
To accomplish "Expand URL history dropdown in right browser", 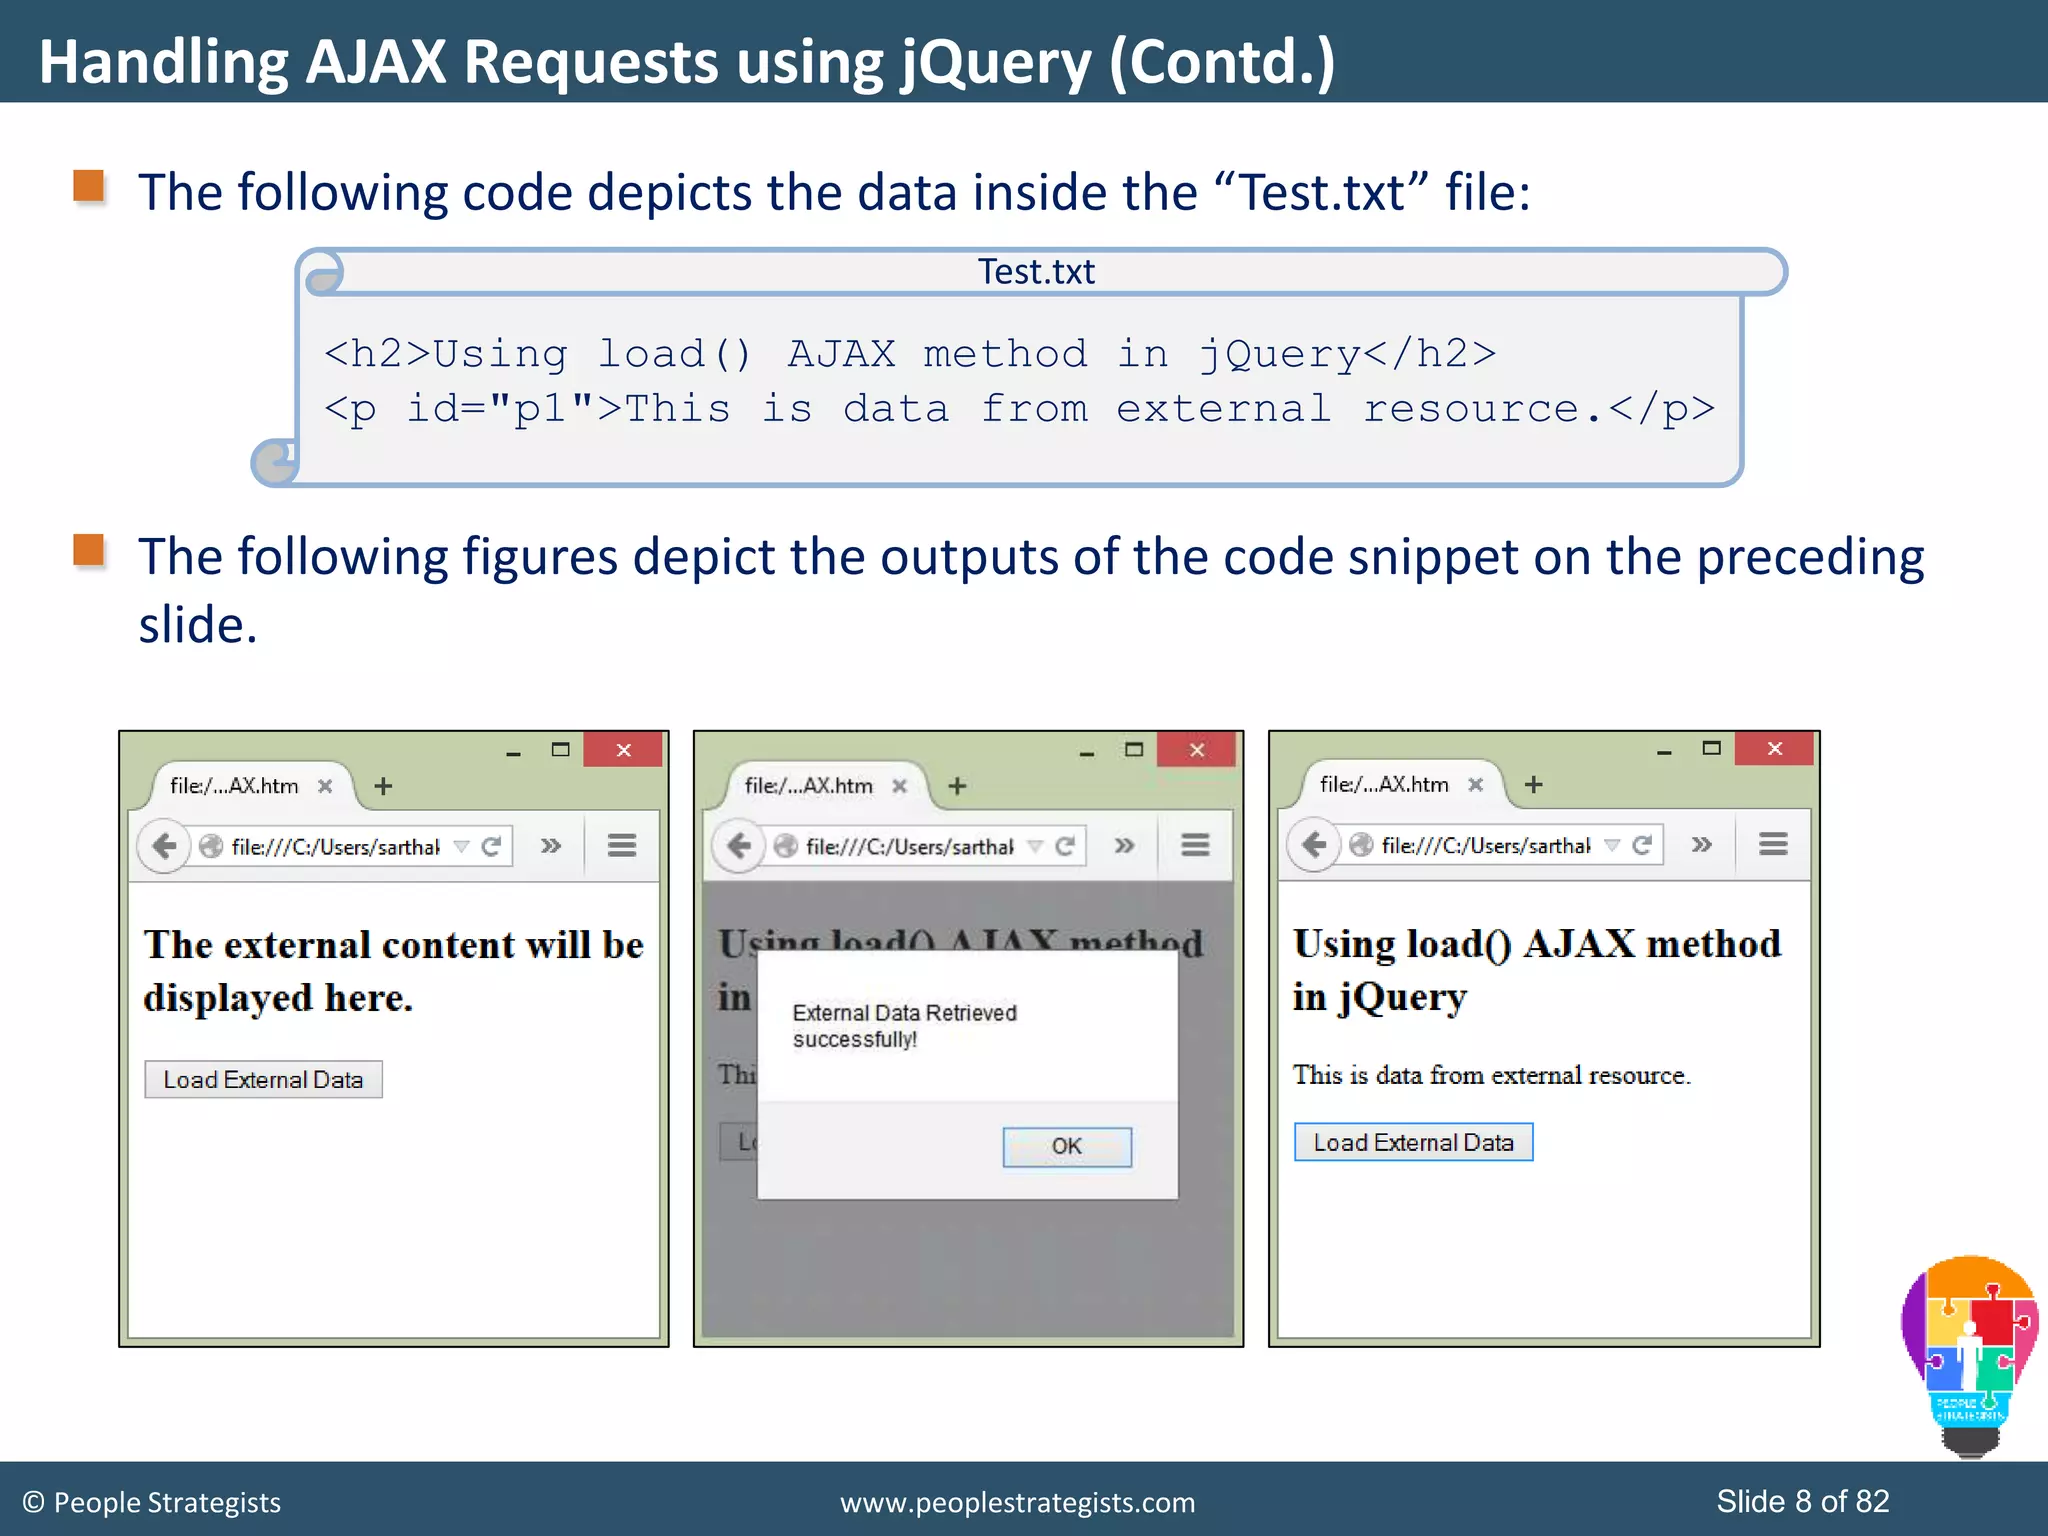I will point(1611,846).
